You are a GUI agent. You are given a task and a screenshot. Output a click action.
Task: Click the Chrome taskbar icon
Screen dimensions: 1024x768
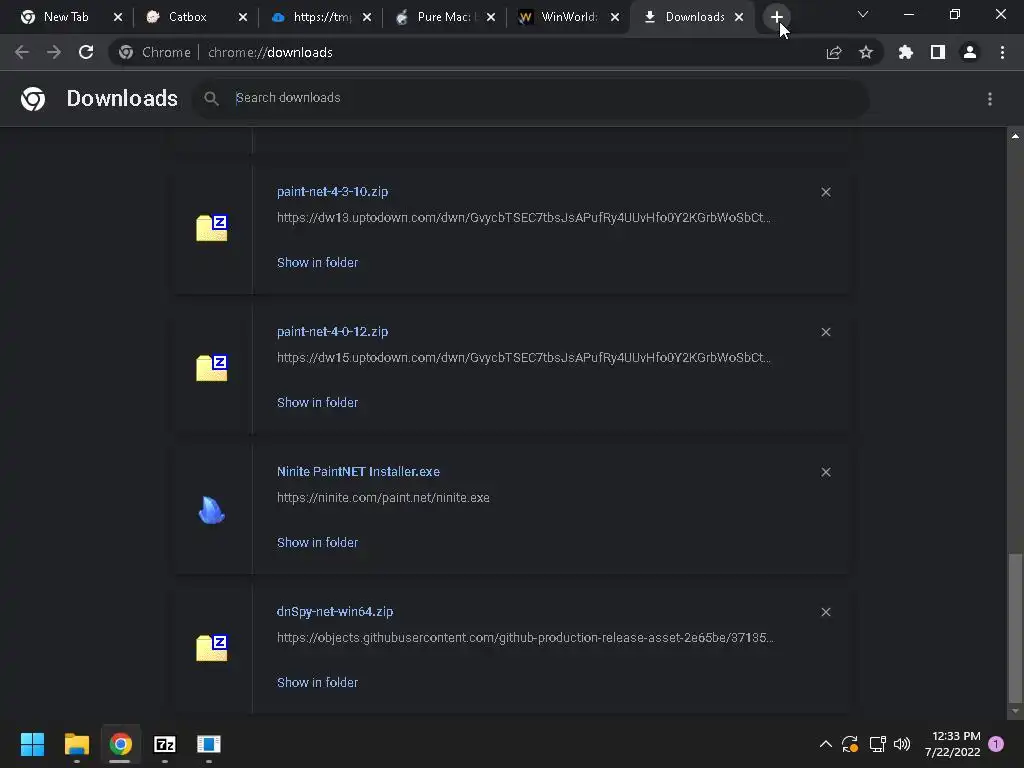pyautogui.click(x=120, y=744)
